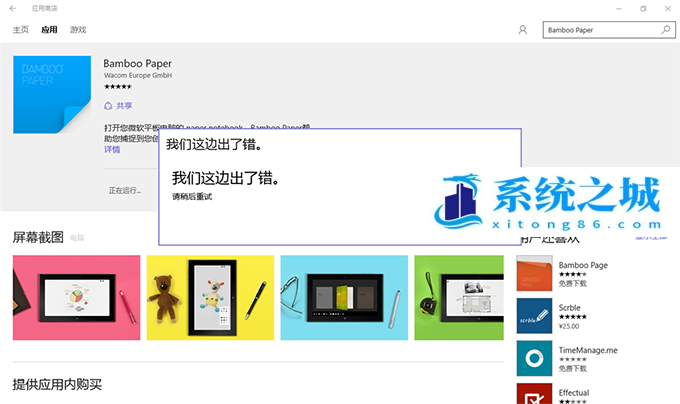Close the 应用商店 window
Image resolution: width=680 pixels, height=404 pixels.
pyautogui.click(x=667, y=8)
